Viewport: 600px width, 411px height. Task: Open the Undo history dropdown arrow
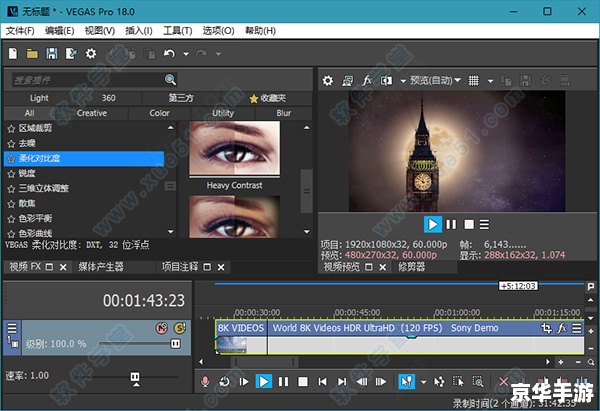tap(186, 54)
